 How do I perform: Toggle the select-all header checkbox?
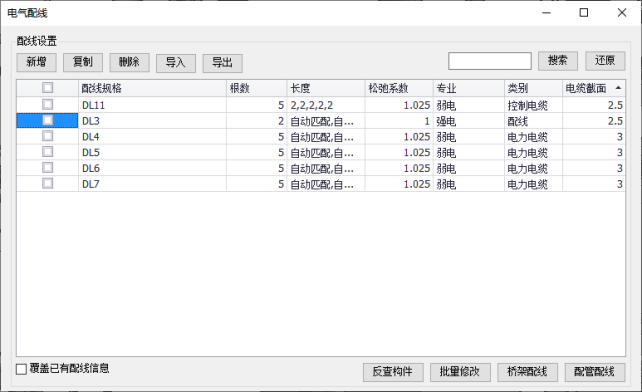47,88
